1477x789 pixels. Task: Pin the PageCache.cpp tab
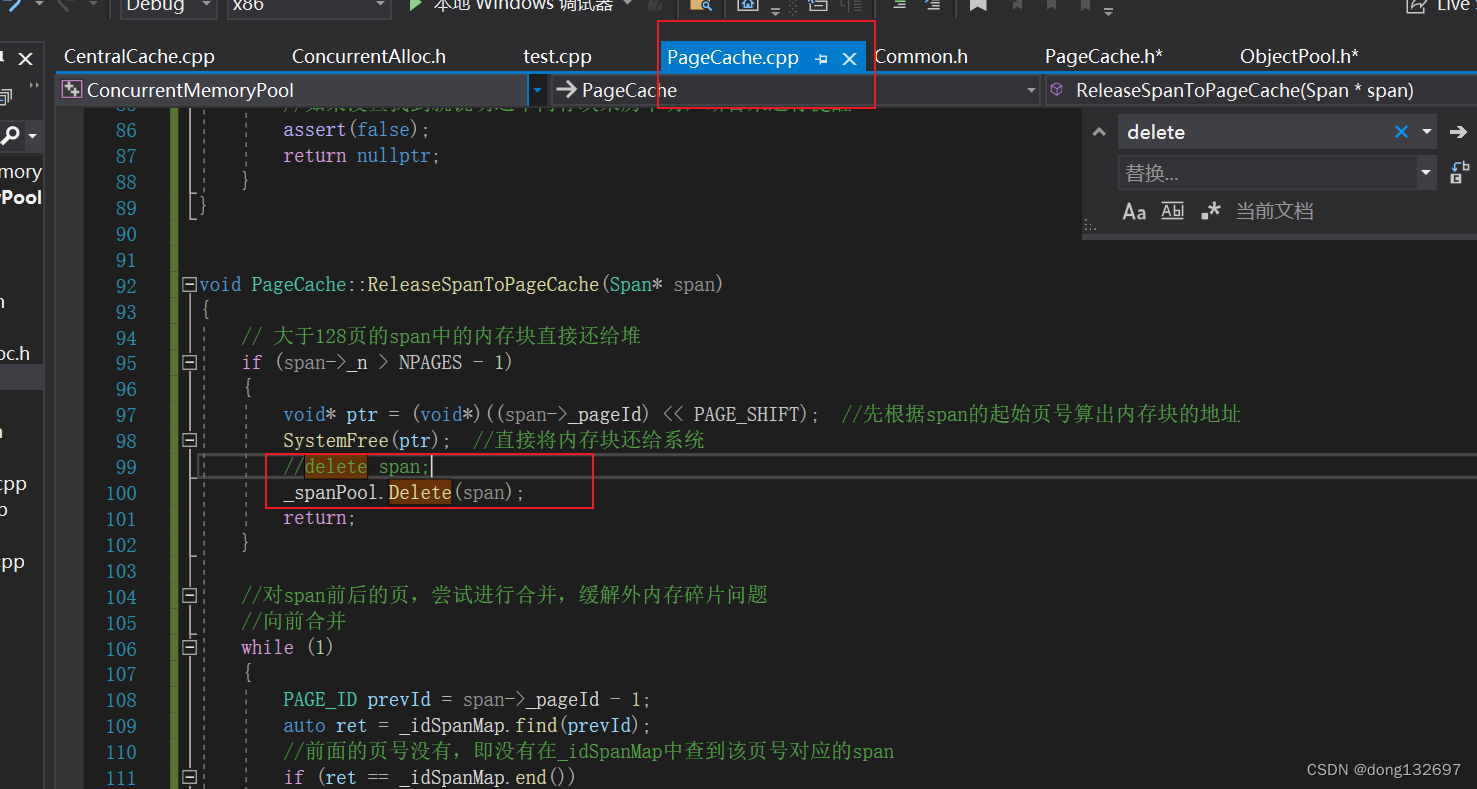(821, 59)
